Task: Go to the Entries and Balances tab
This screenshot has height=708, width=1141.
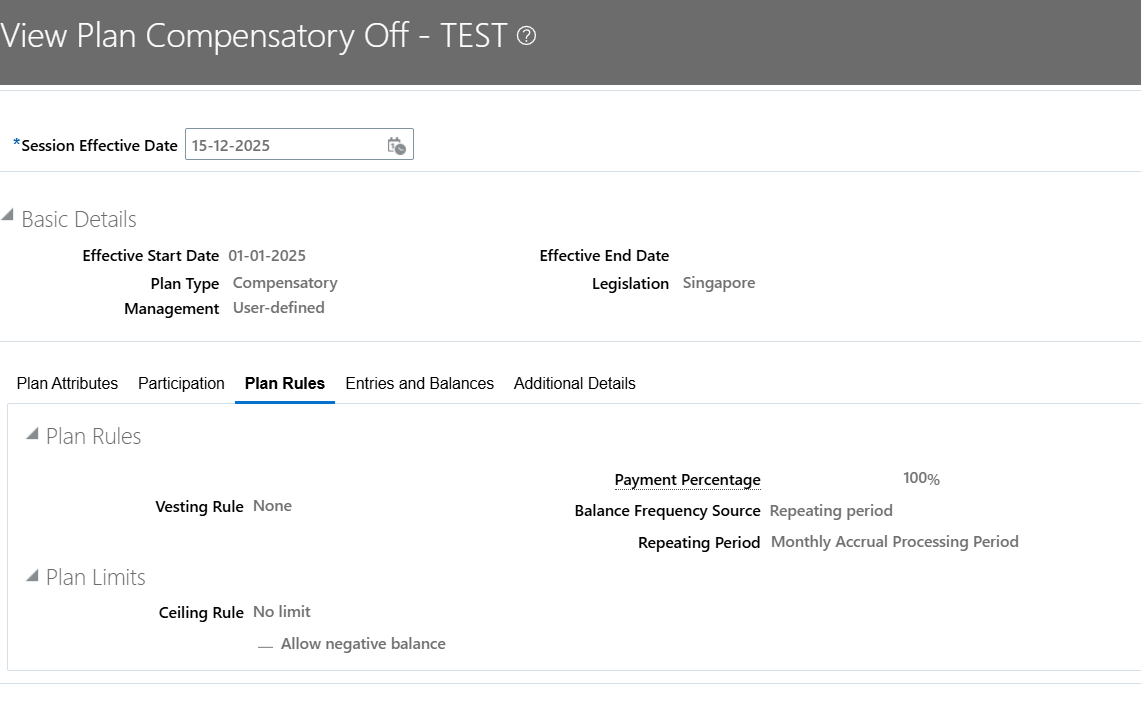Action: tap(419, 383)
